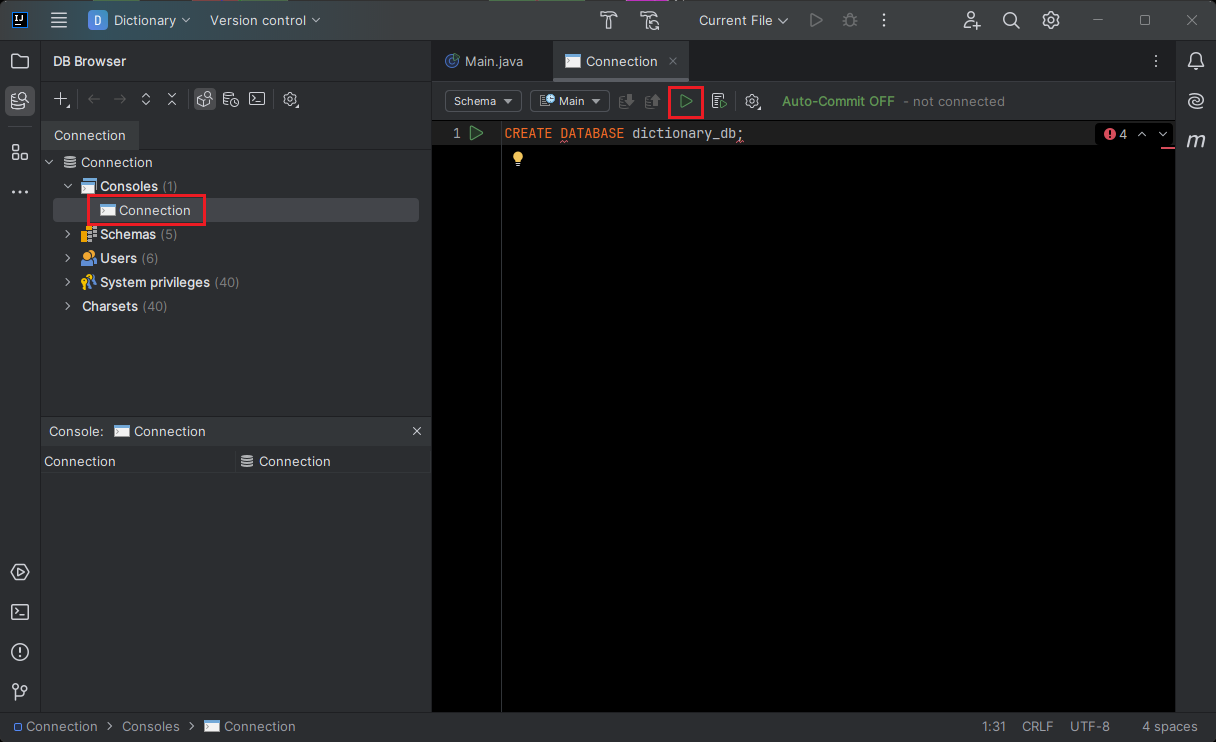Toggle the Auto-Commit OFF setting
The height and width of the screenshot is (742, 1216).
click(838, 101)
